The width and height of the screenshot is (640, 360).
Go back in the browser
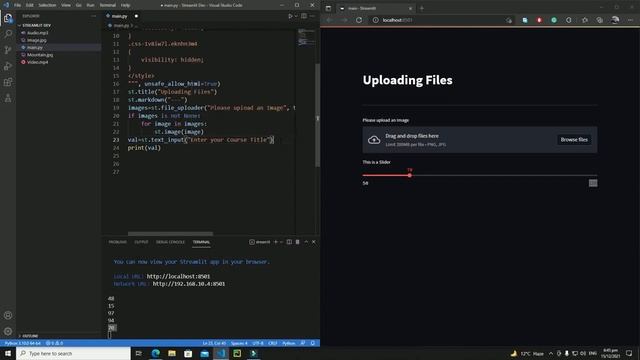coord(329,20)
